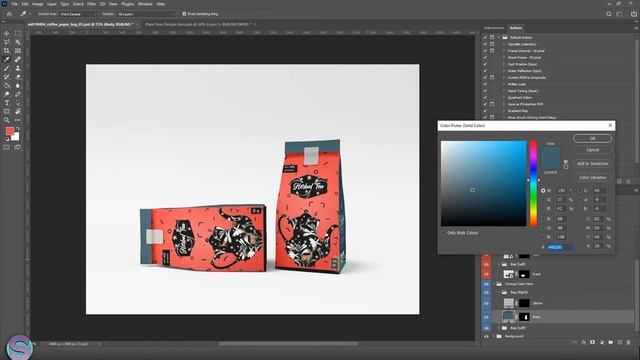Select the Blur tool

tap(18, 85)
